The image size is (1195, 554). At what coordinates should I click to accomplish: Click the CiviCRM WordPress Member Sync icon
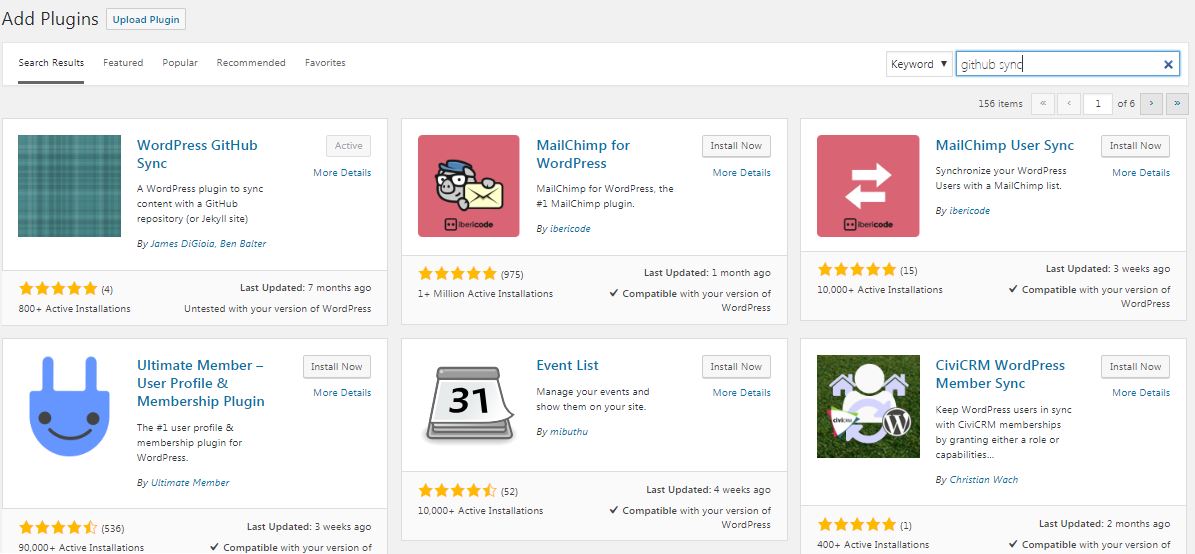pos(868,406)
